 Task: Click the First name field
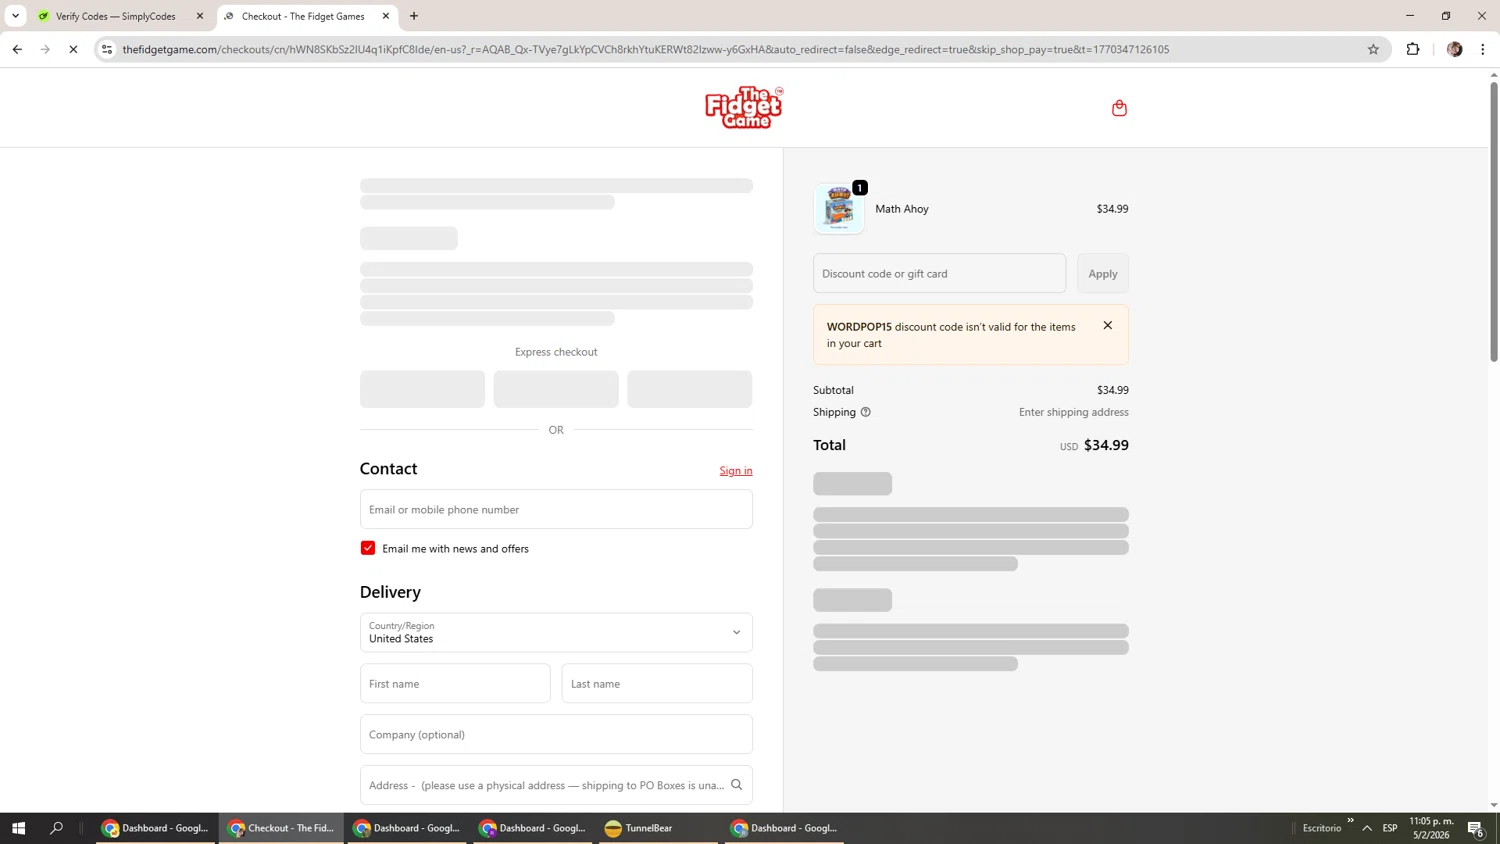pyautogui.click(x=455, y=684)
